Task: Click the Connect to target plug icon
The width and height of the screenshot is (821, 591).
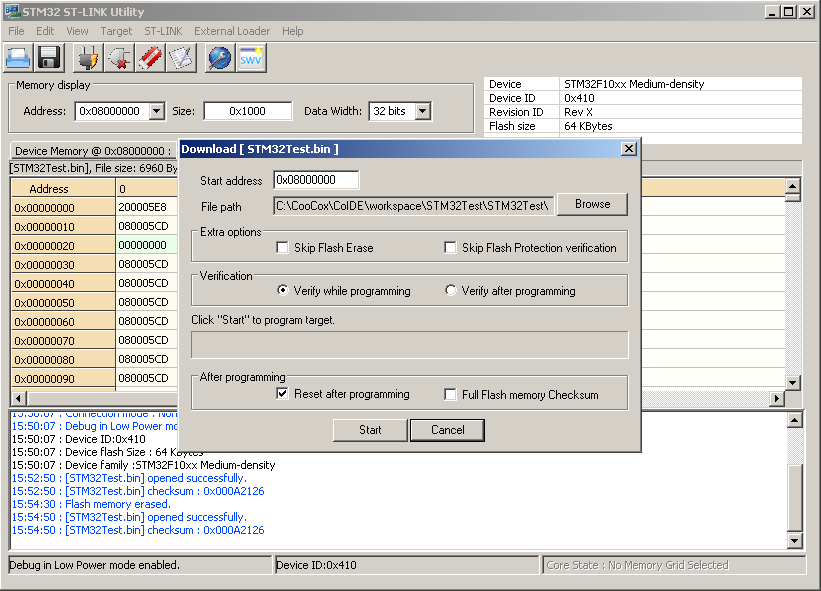Action: [88, 58]
